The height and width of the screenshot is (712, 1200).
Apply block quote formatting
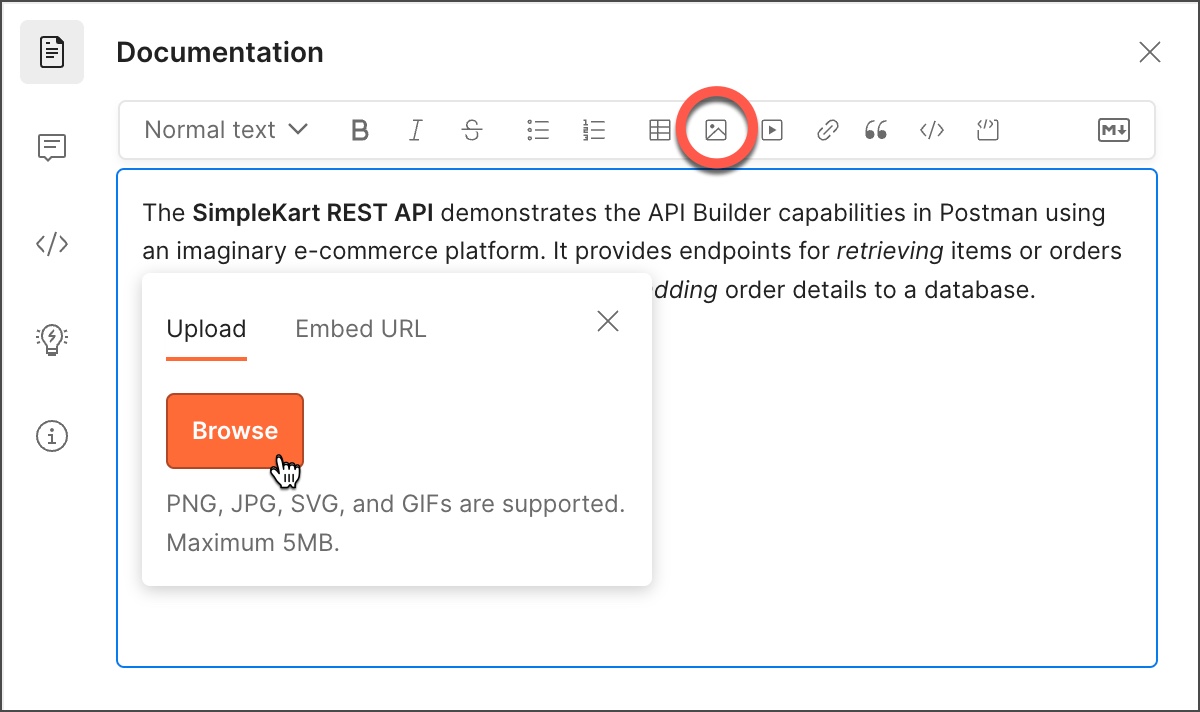click(x=876, y=130)
